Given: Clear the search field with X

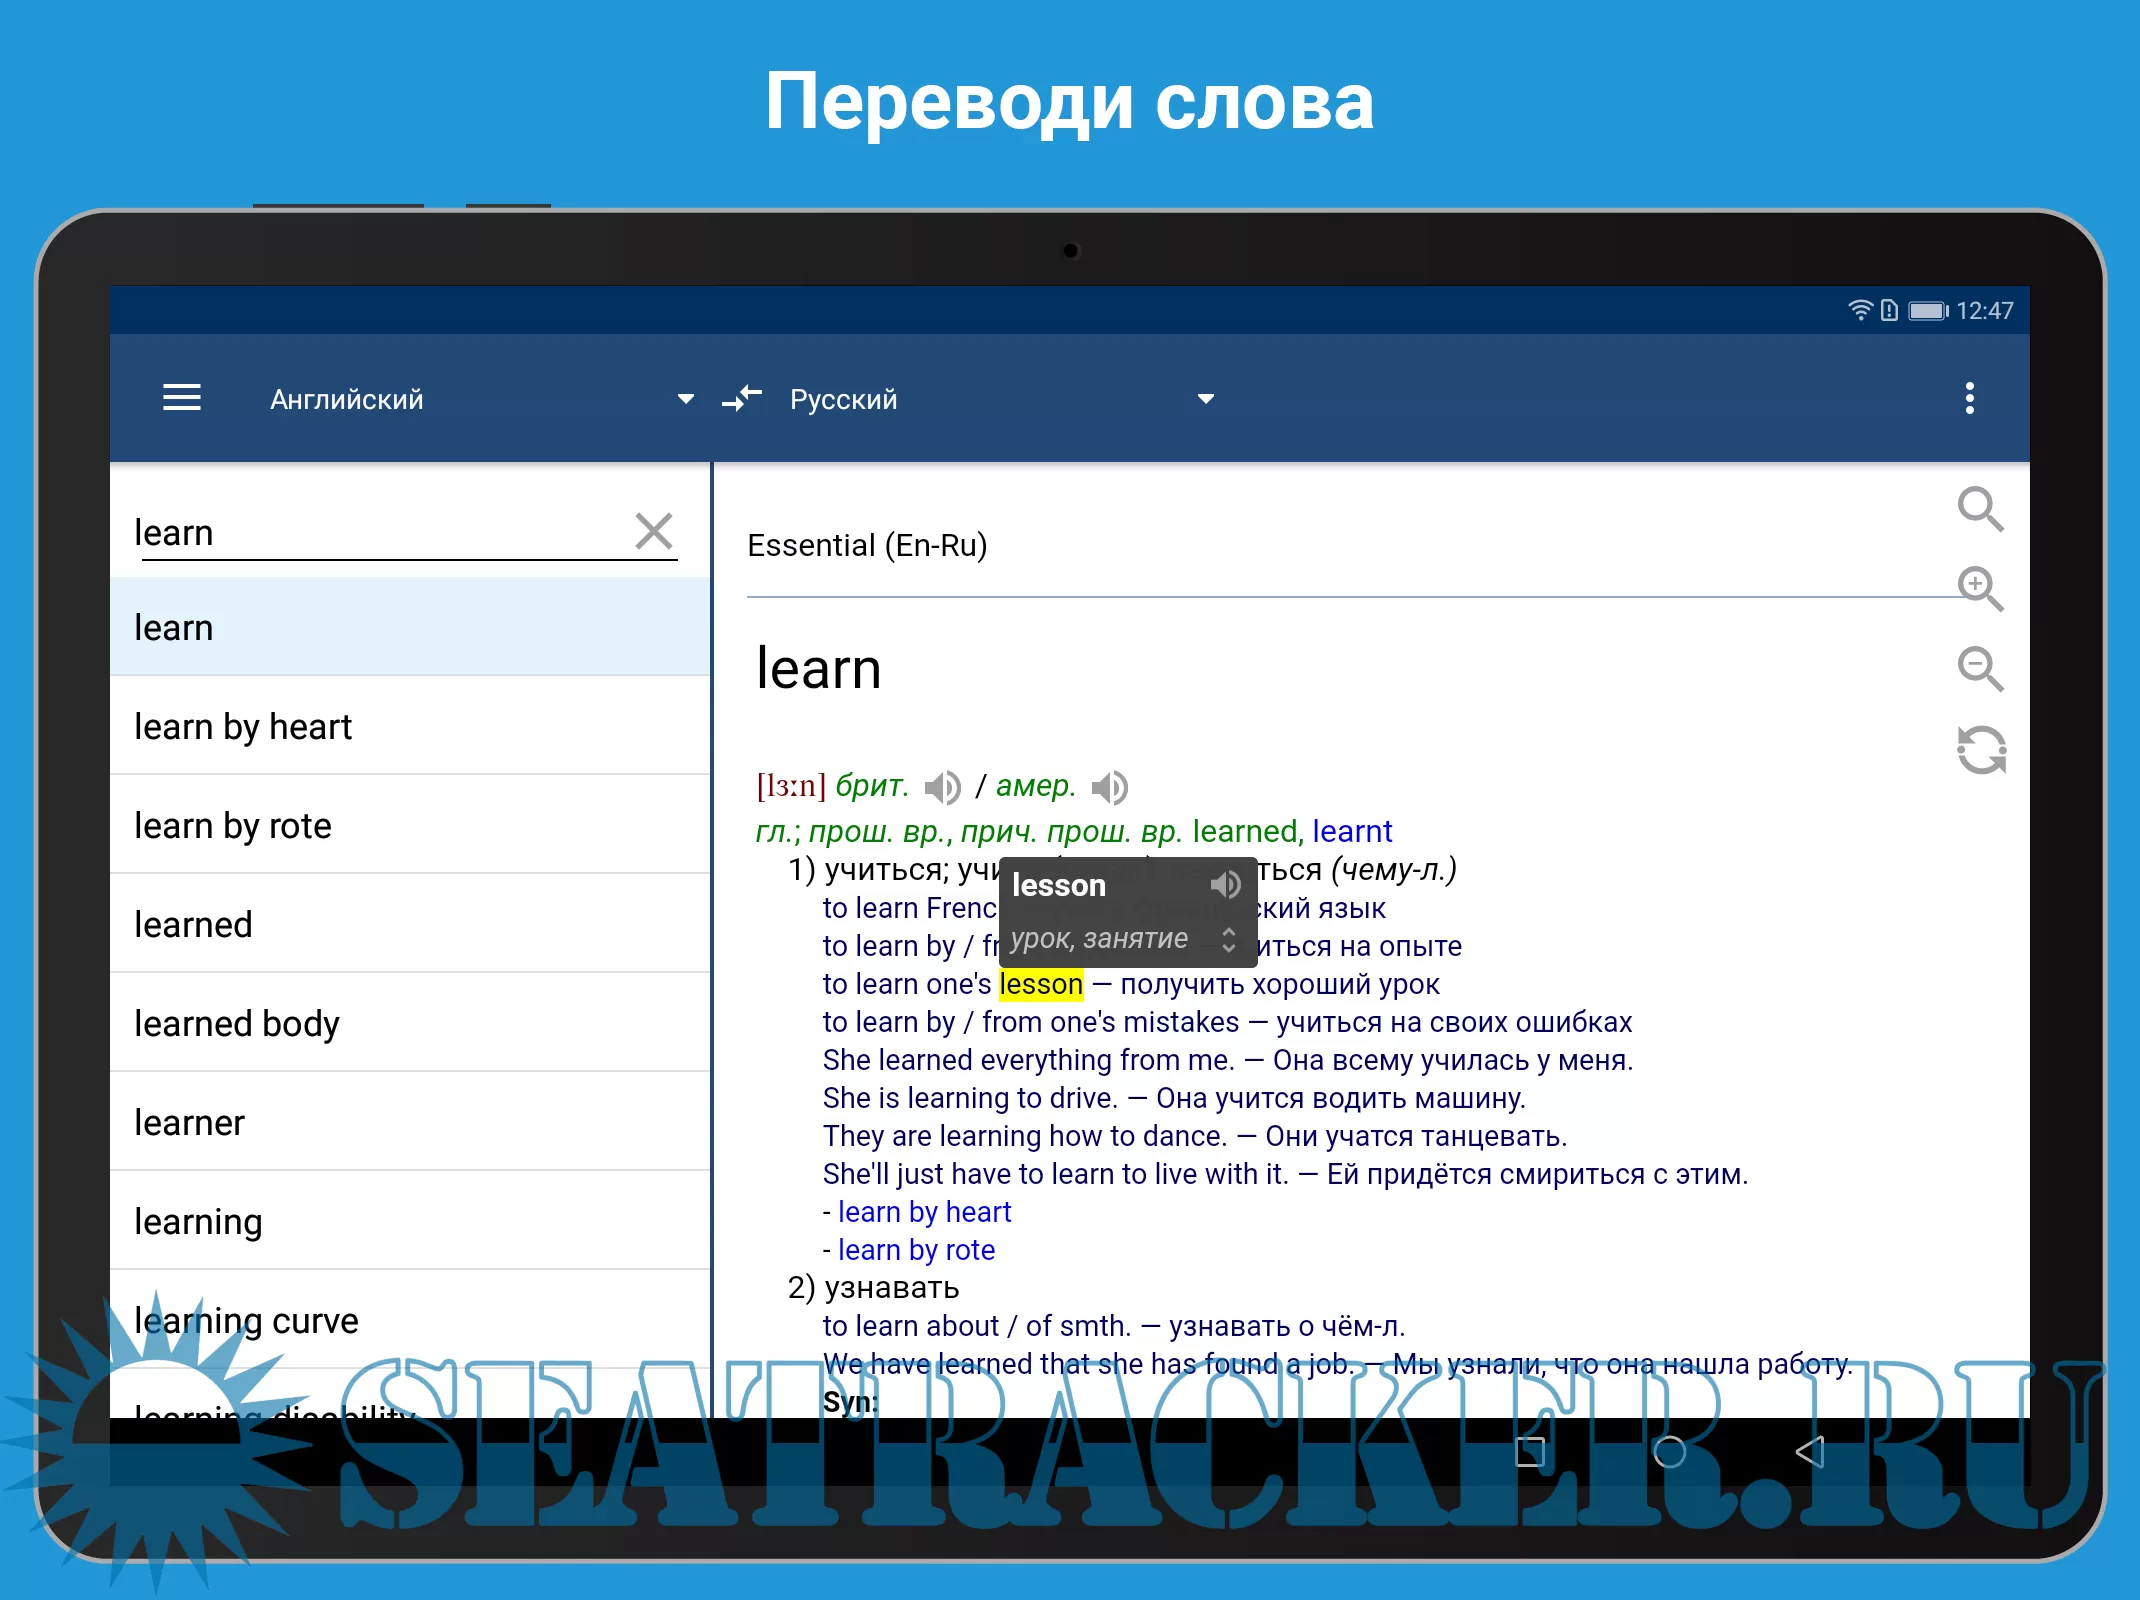Looking at the screenshot, I should 654,531.
